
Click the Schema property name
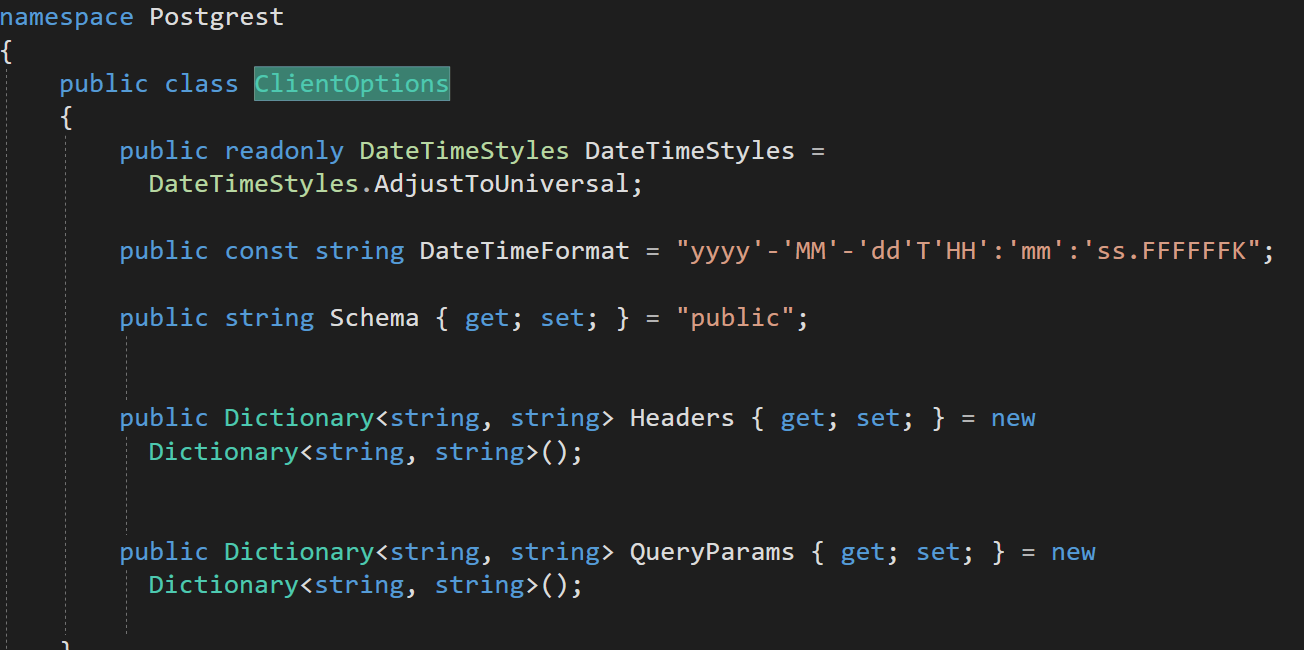(x=375, y=318)
